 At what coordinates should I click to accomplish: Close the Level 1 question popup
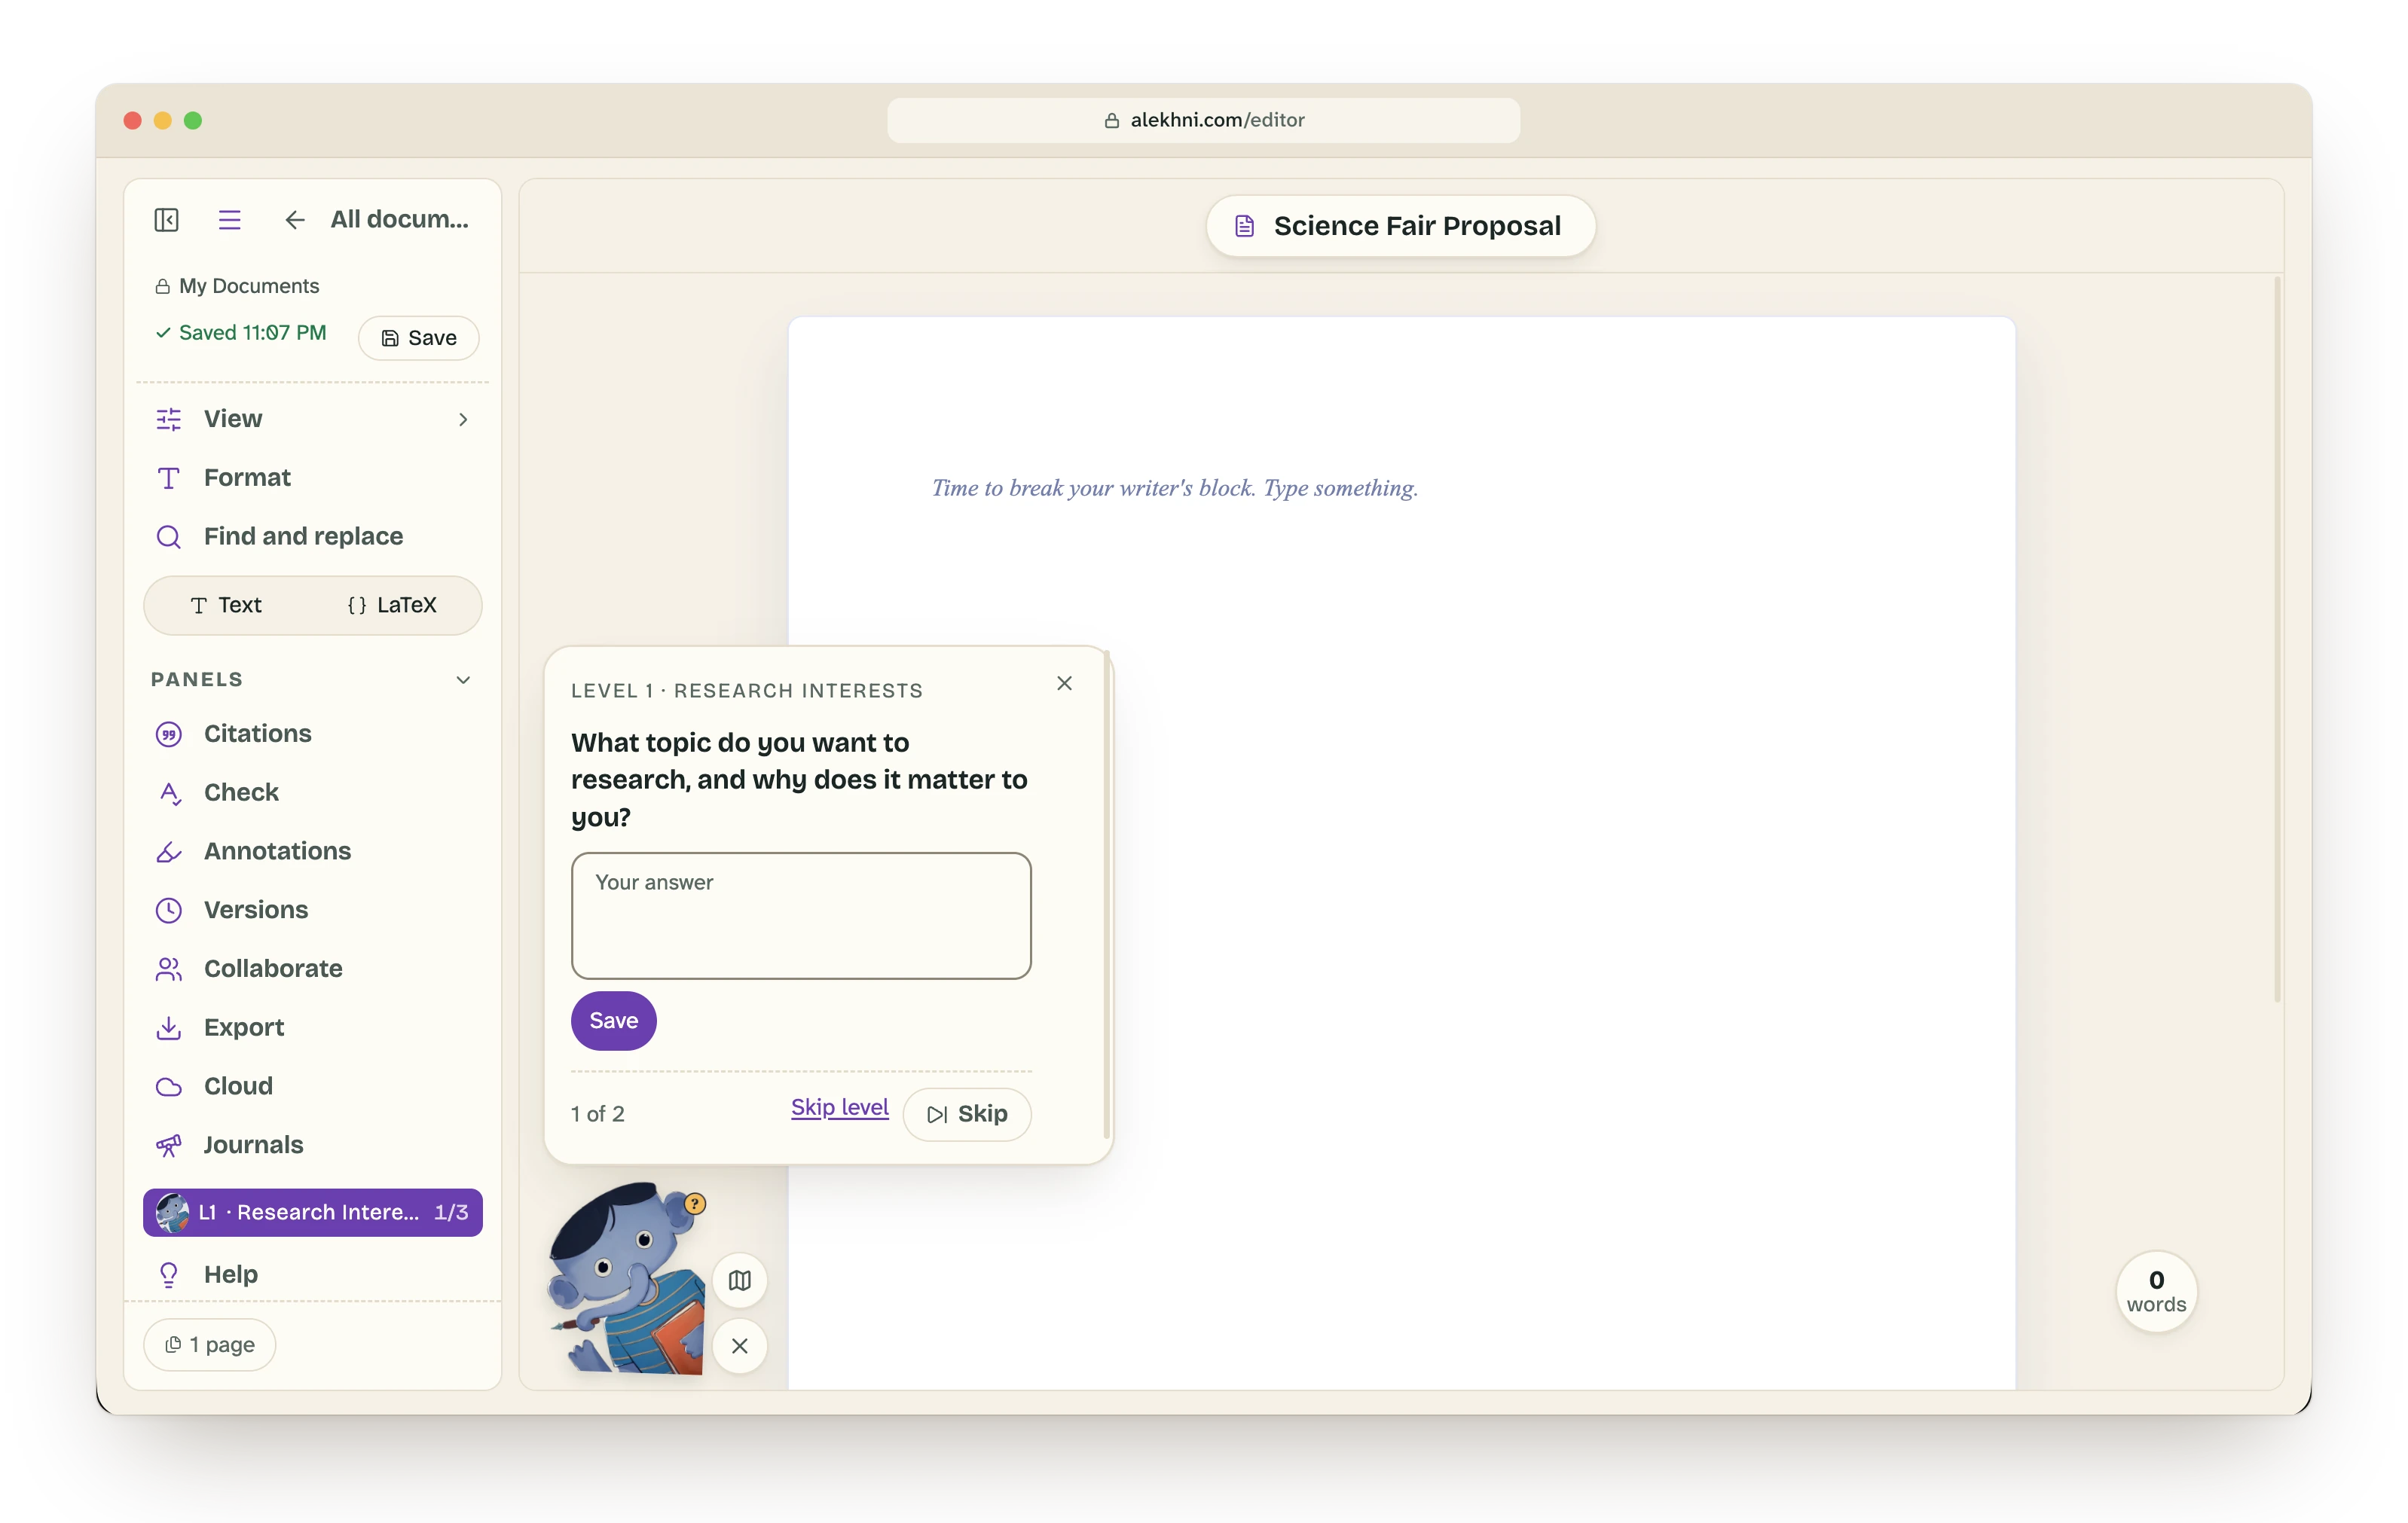1064,684
